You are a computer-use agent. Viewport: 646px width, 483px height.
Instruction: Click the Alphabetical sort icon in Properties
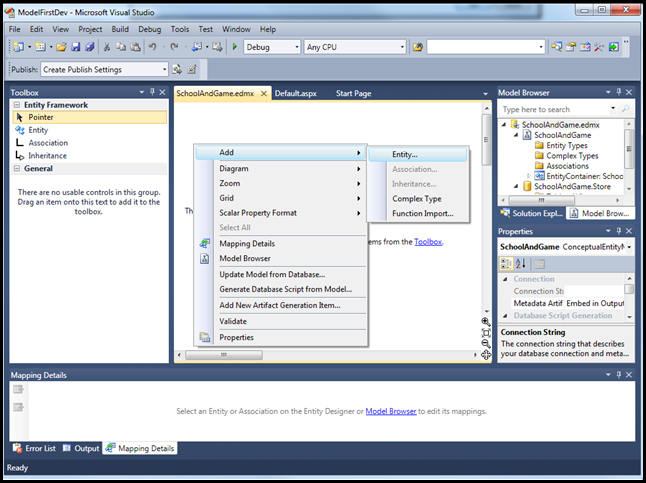(x=520, y=263)
